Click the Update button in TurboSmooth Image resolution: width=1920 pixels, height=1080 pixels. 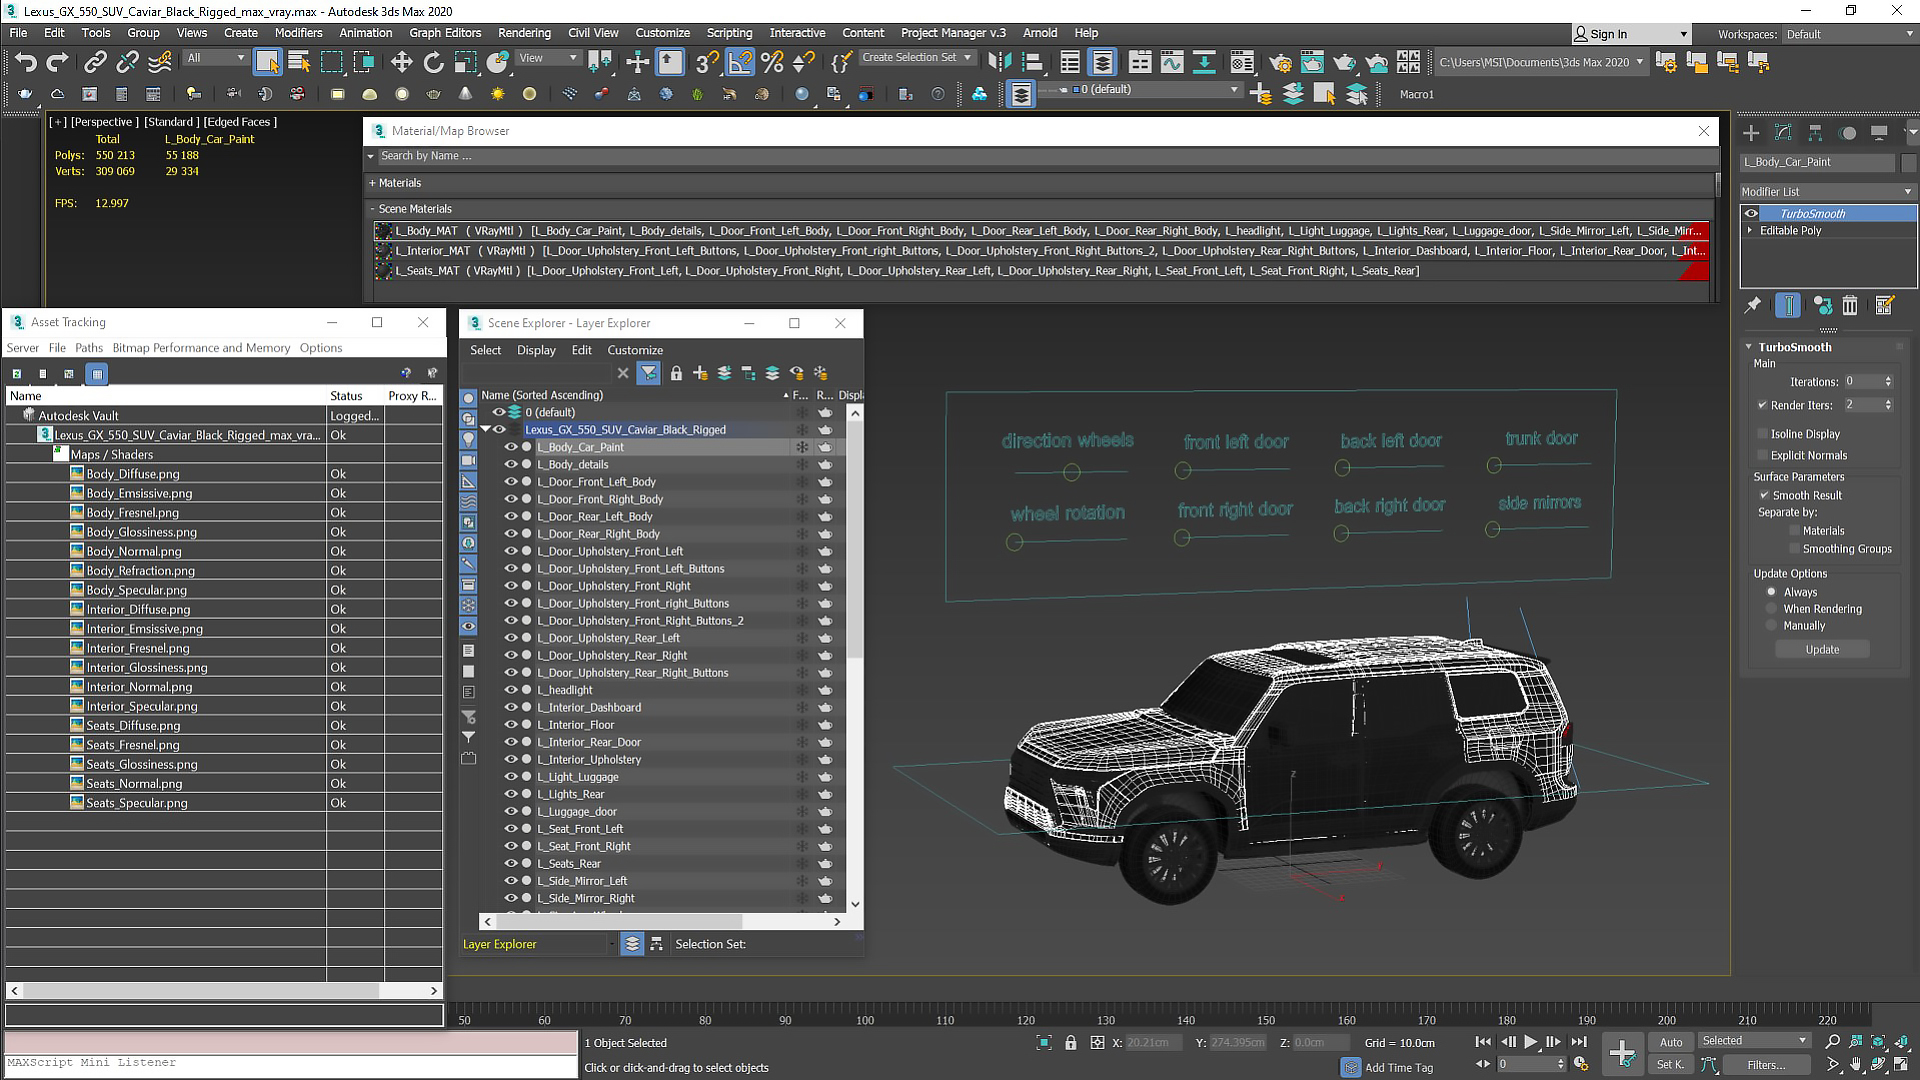(x=1822, y=649)
